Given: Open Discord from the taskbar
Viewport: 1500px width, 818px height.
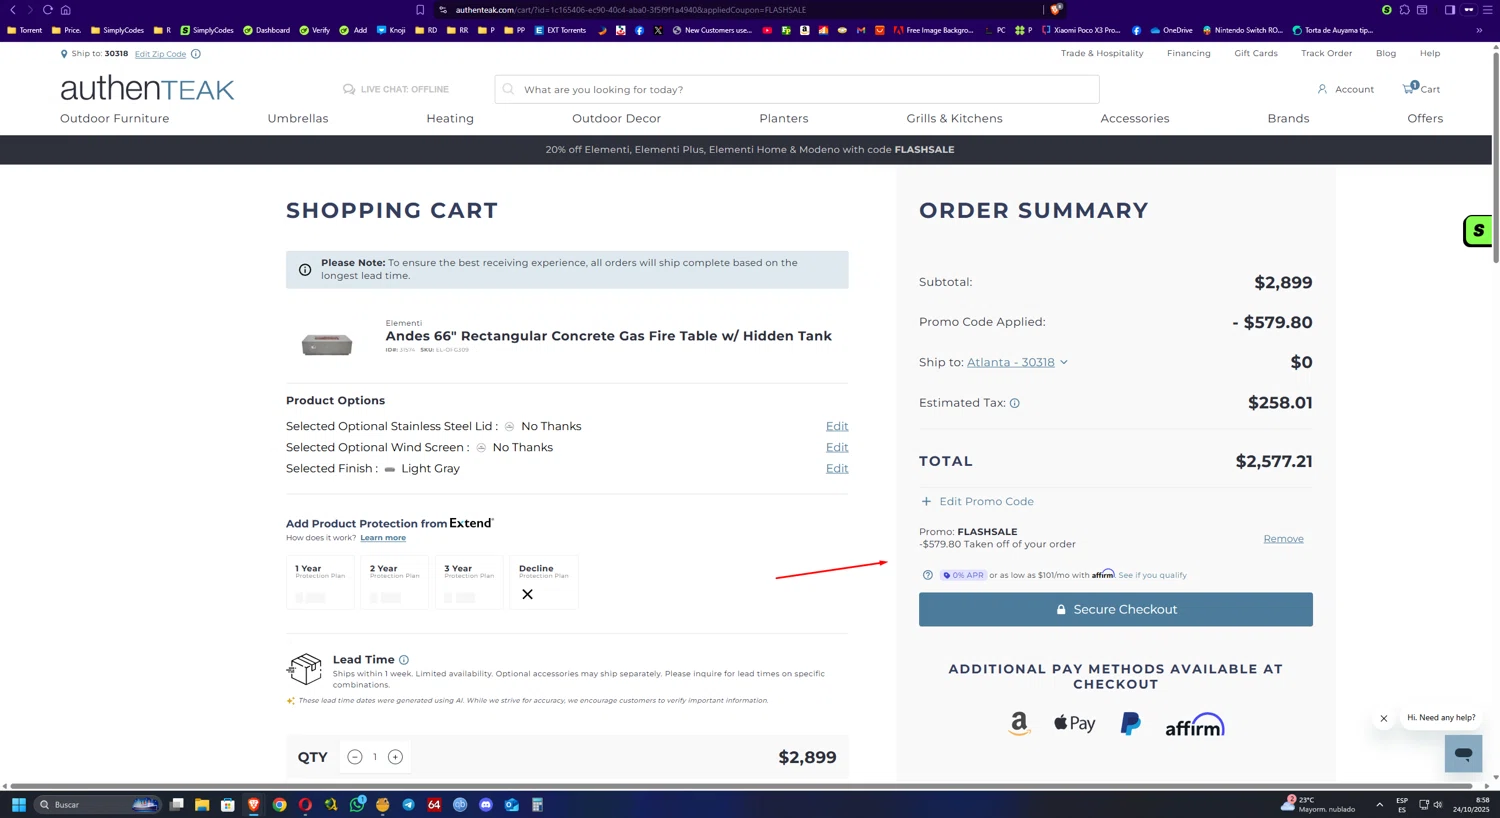Looking at the screenshot, I should (x=486, y=804).
